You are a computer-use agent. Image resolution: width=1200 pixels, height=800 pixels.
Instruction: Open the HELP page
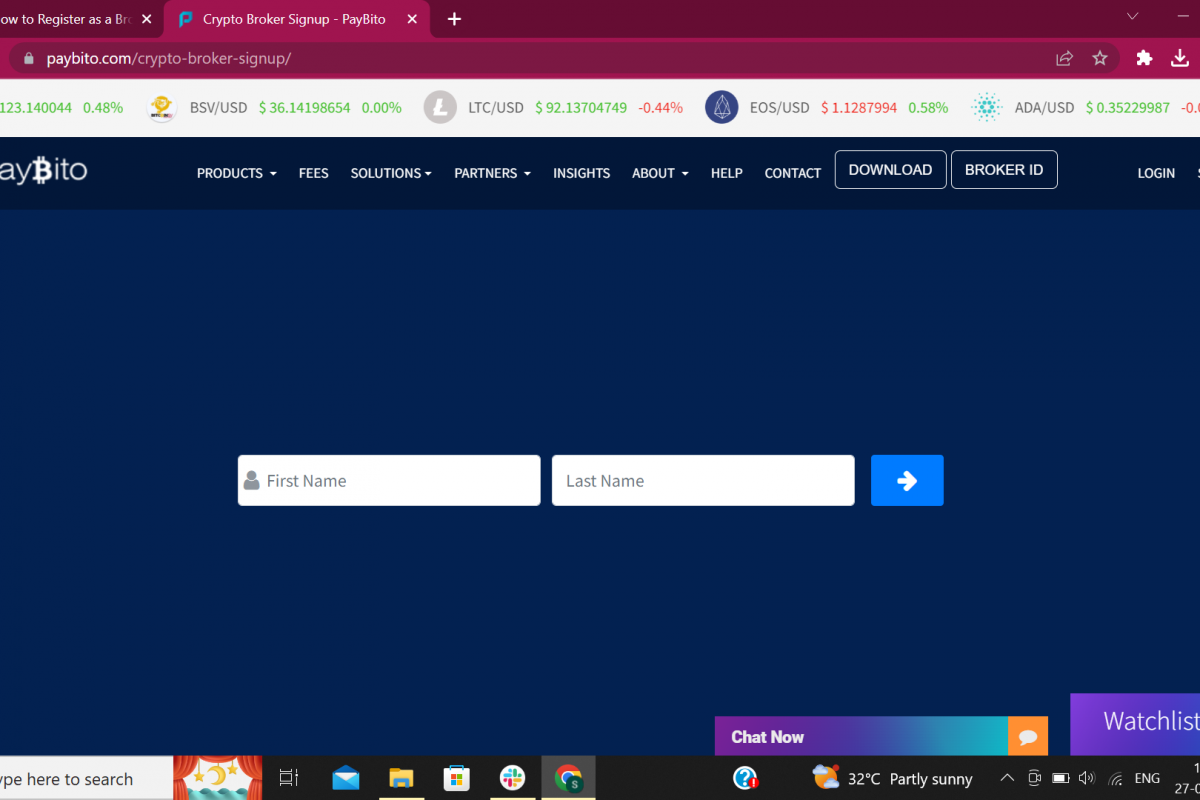[727, 173]
